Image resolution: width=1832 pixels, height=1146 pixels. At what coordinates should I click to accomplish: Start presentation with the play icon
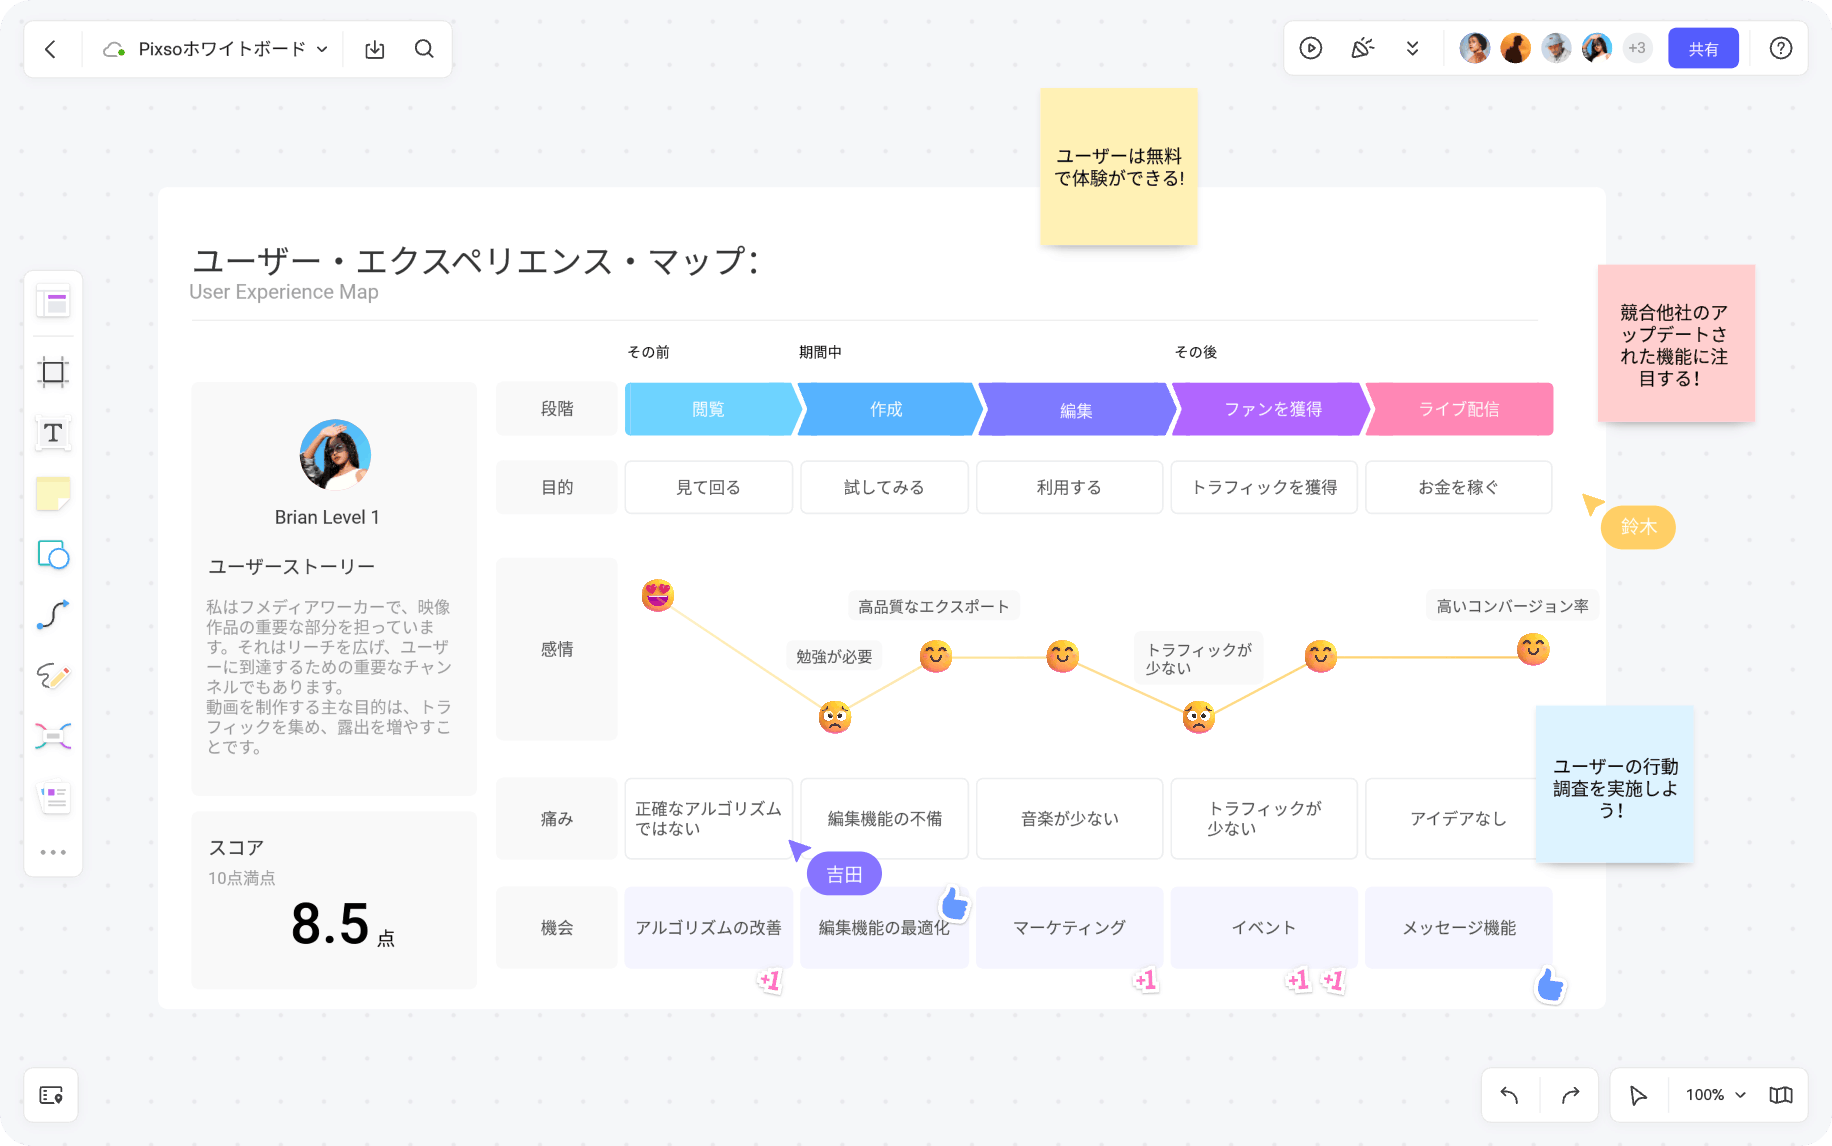pos(1311,48)
